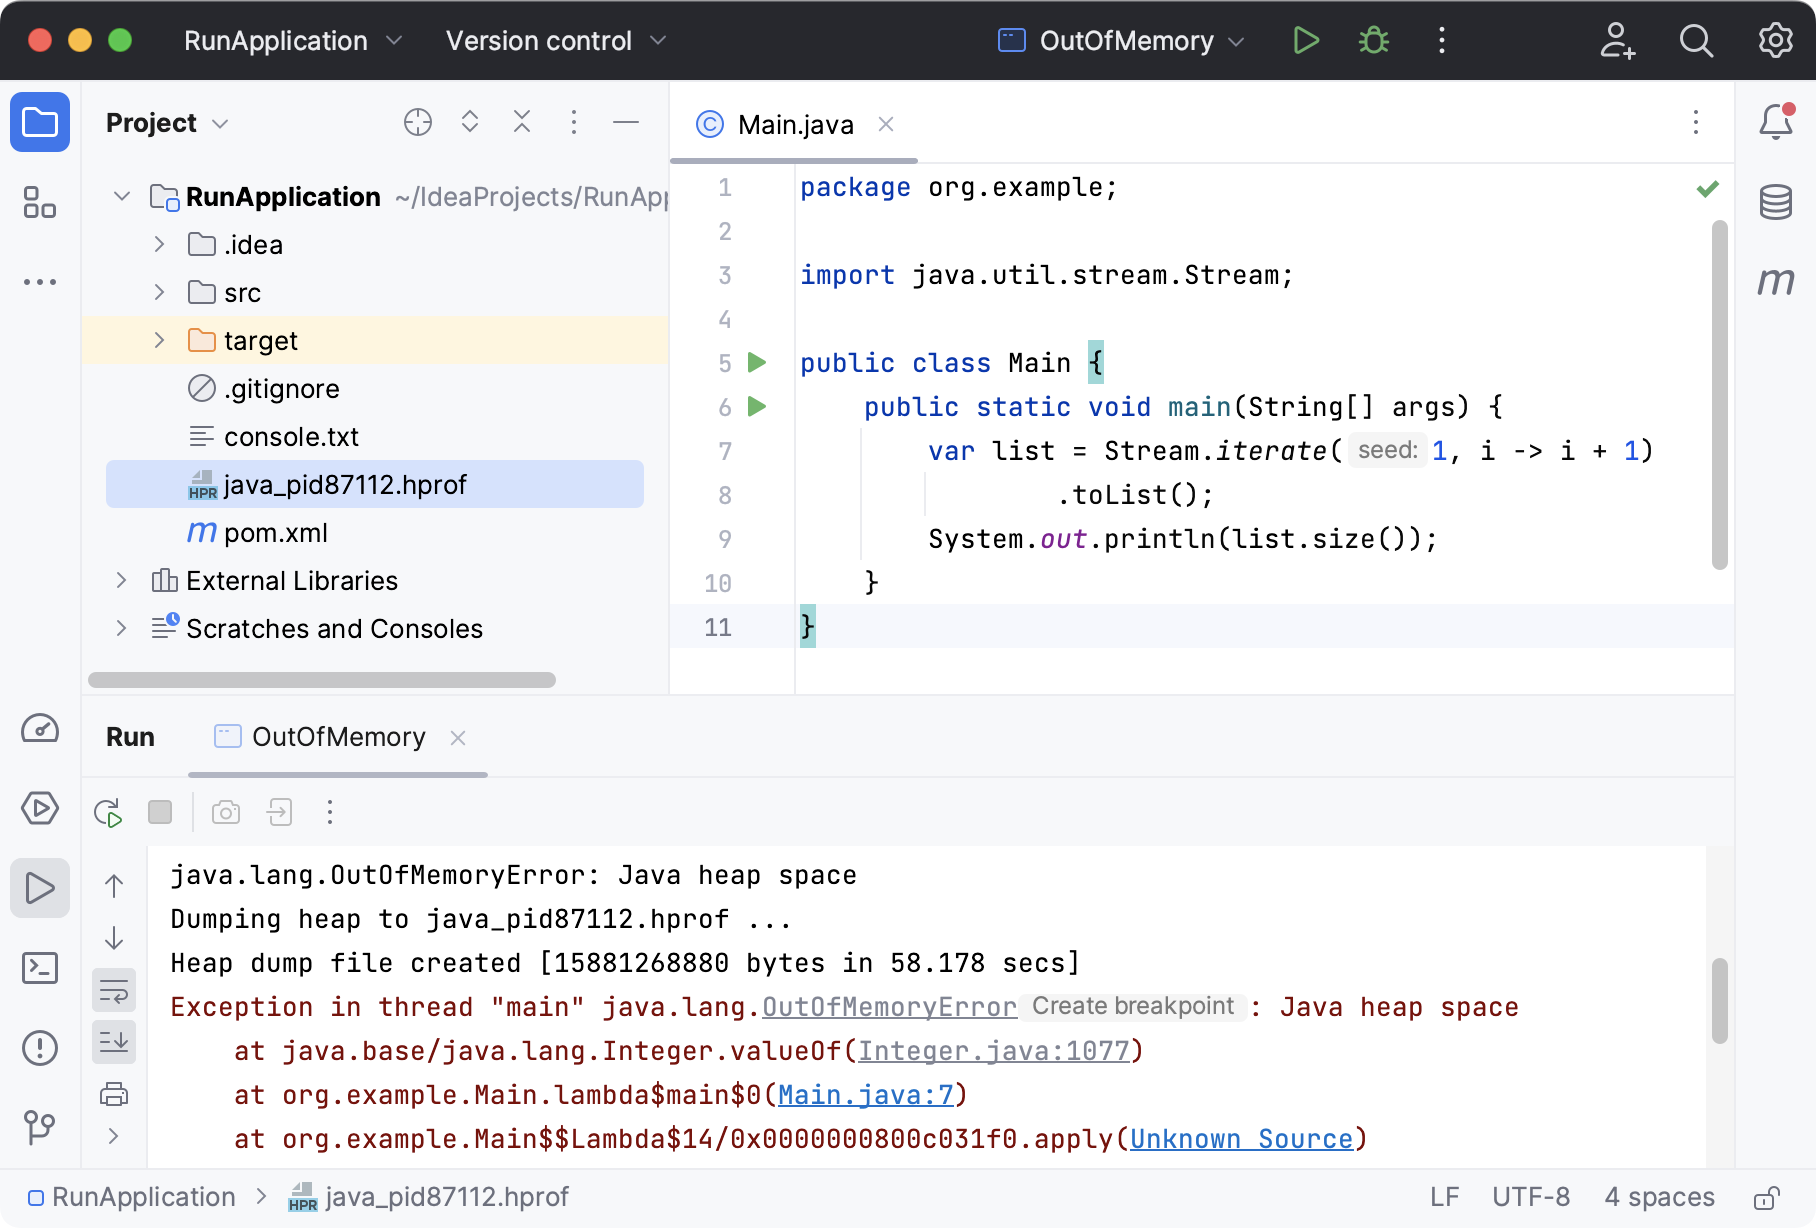Open Version control dropdown
Viewport: 1816px width, 1228px height.
556,41
